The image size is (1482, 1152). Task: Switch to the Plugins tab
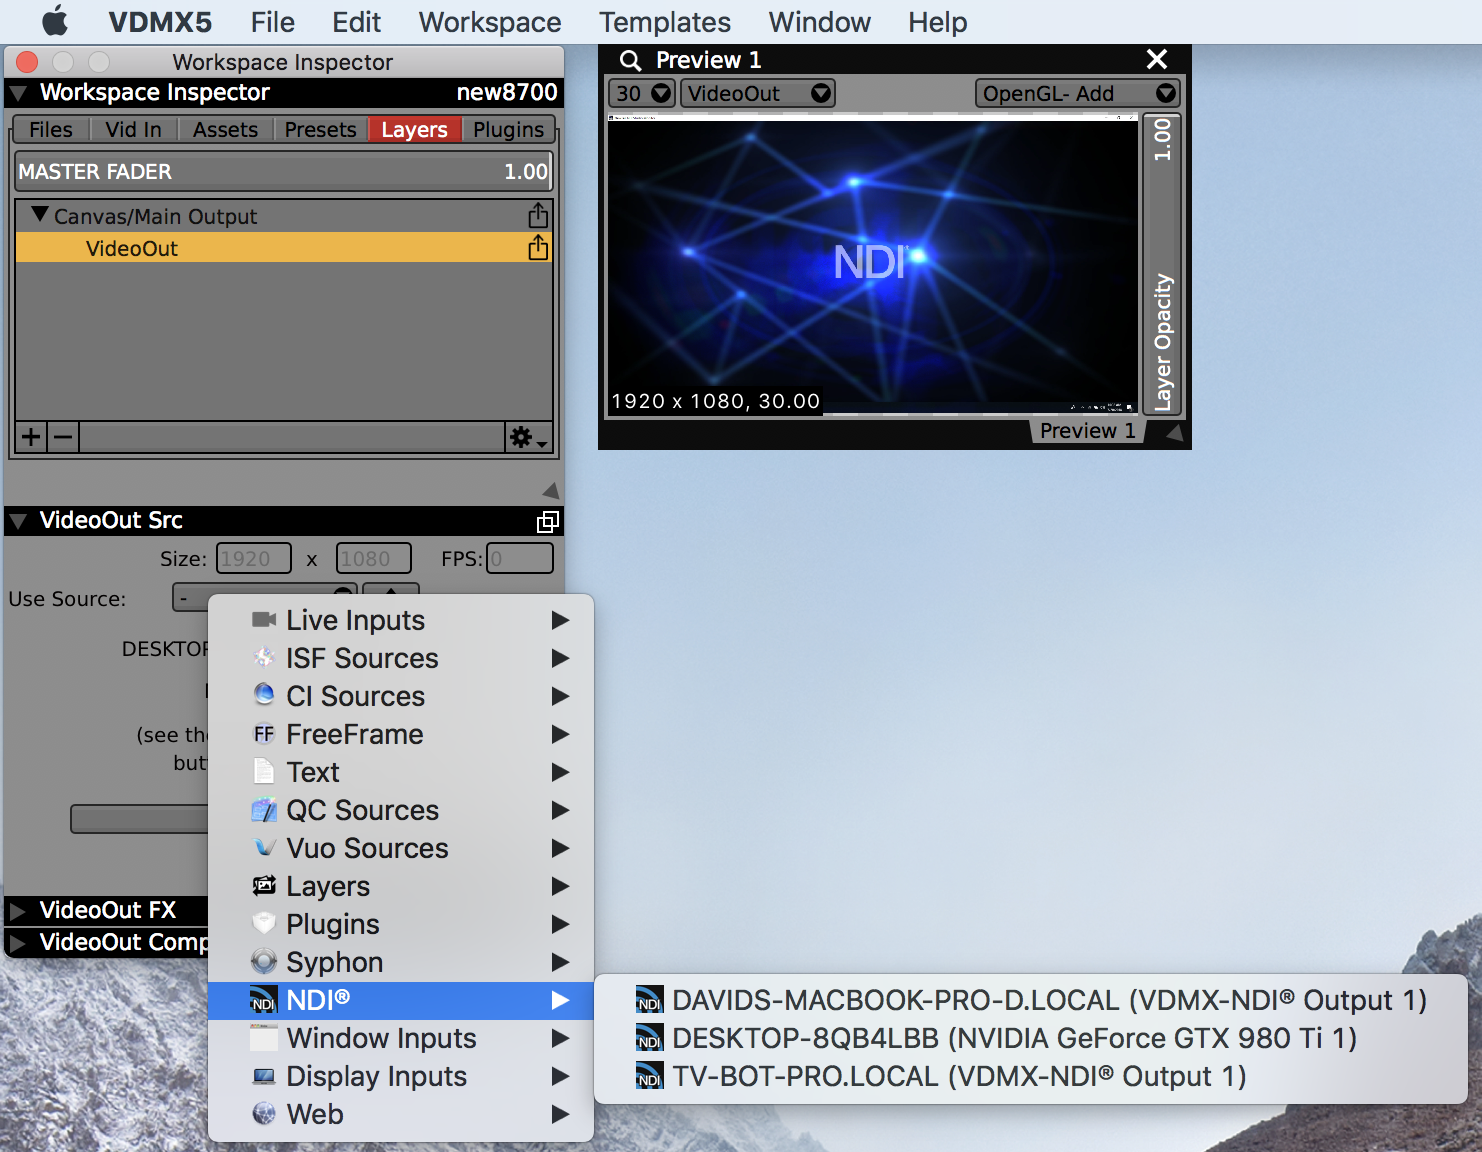coord(508,130)
